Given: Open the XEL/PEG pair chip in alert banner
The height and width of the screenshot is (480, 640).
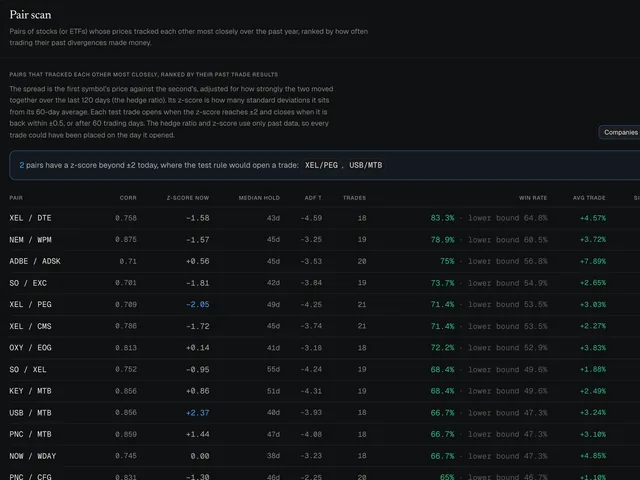Looking at the screenshot, I should click(321, 165).
